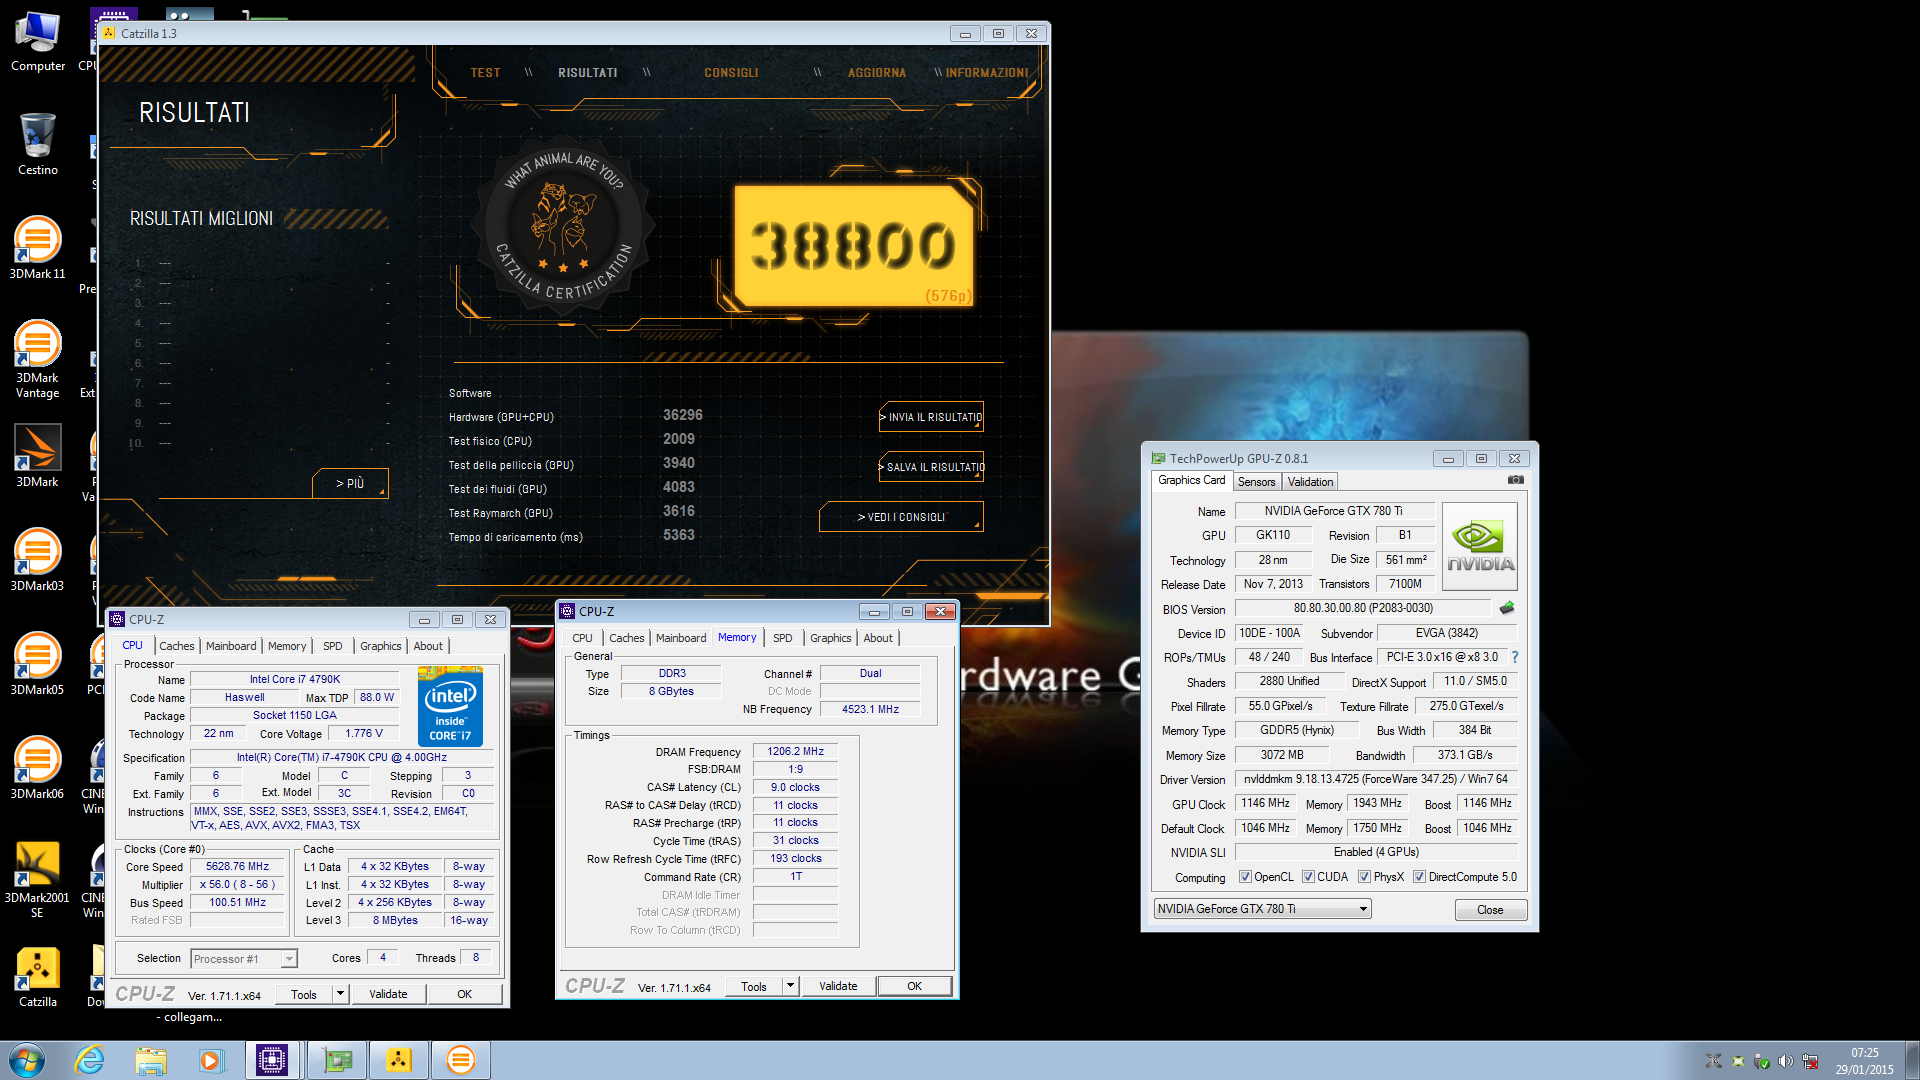This screenshot has height=1080, width=1920.
Task: Open INFORMAZIONI tab in Catzilla
Action: [986, 73]
